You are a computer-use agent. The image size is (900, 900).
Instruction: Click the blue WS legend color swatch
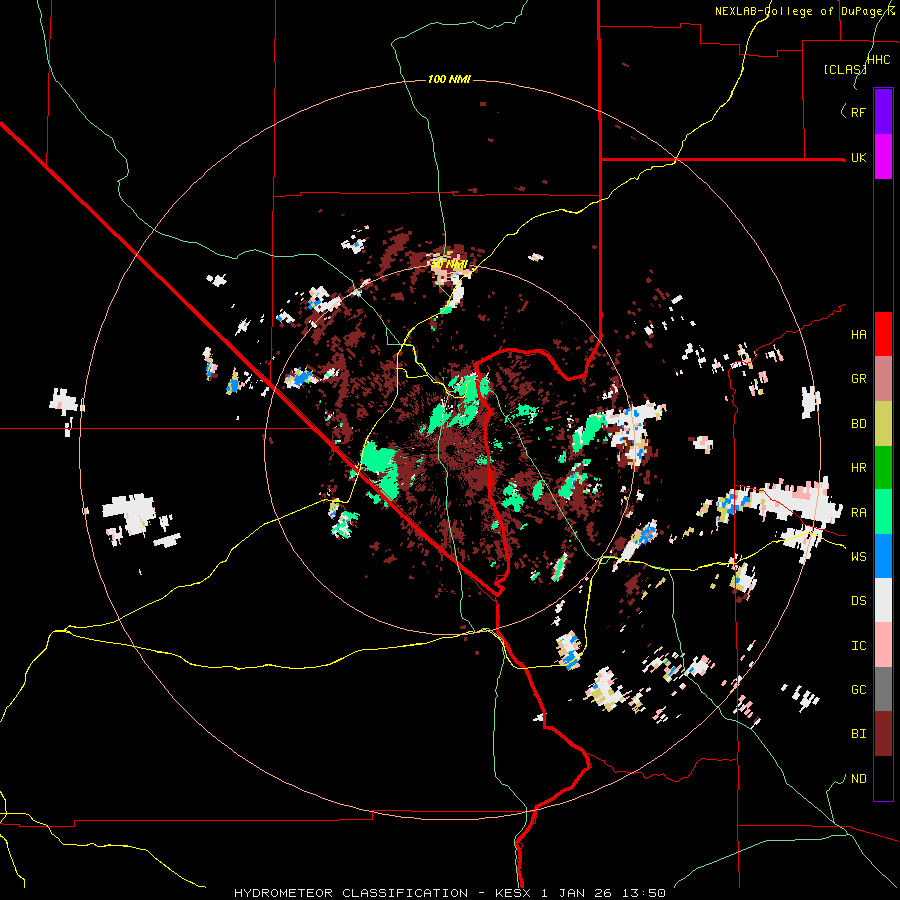883,556
